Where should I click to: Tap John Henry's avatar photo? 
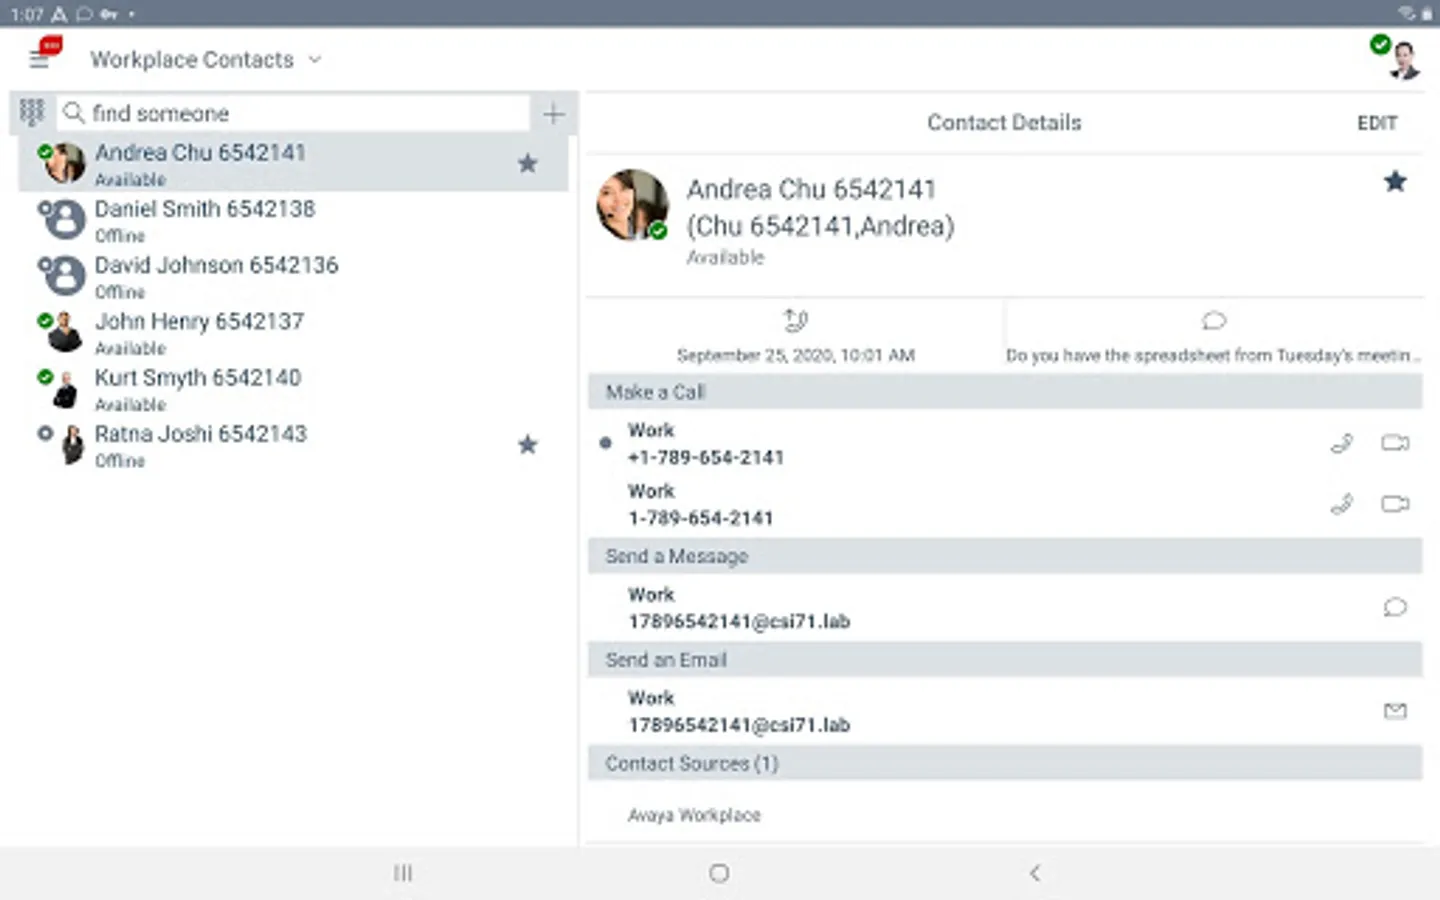pos(65,333)
